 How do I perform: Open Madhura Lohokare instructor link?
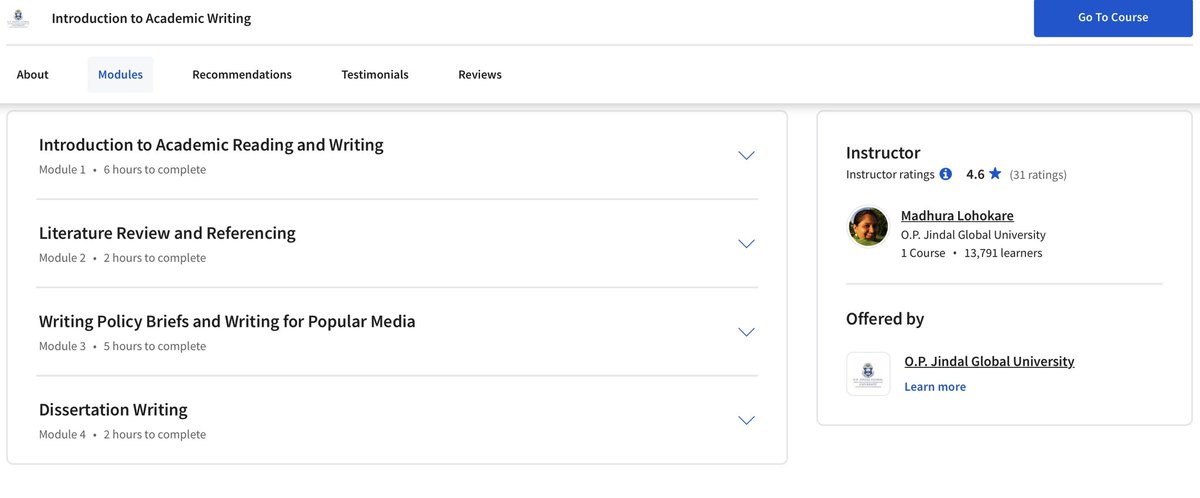[957, 216]
